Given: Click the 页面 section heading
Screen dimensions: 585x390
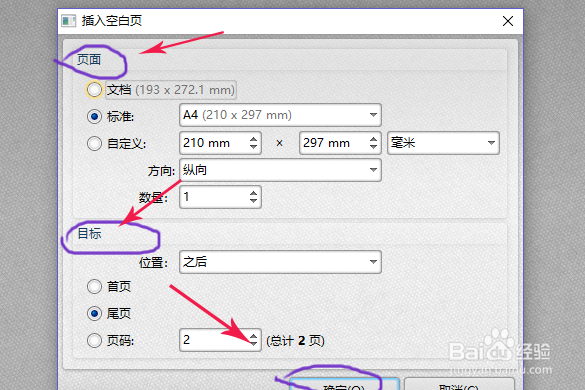Looking at the screenshot, I should [89, 60].
